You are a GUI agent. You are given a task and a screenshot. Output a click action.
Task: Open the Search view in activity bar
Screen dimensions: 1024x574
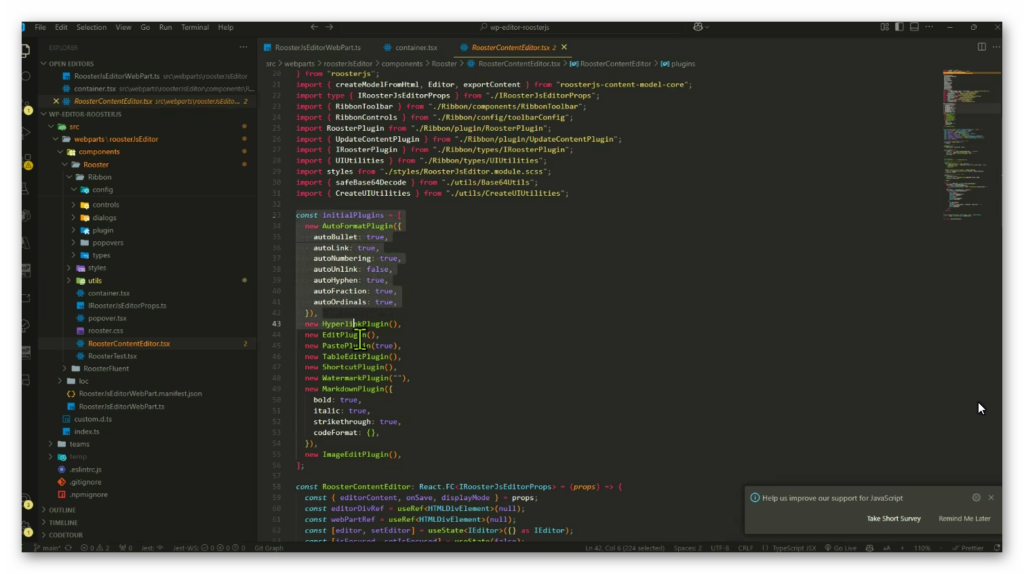(x=26, y=76)
